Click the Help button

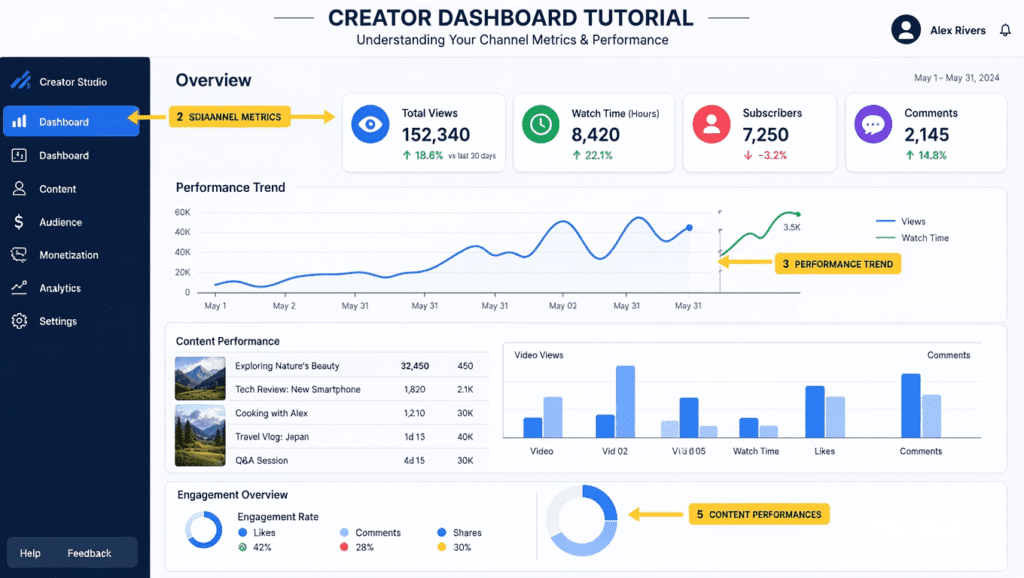[30, 553]
